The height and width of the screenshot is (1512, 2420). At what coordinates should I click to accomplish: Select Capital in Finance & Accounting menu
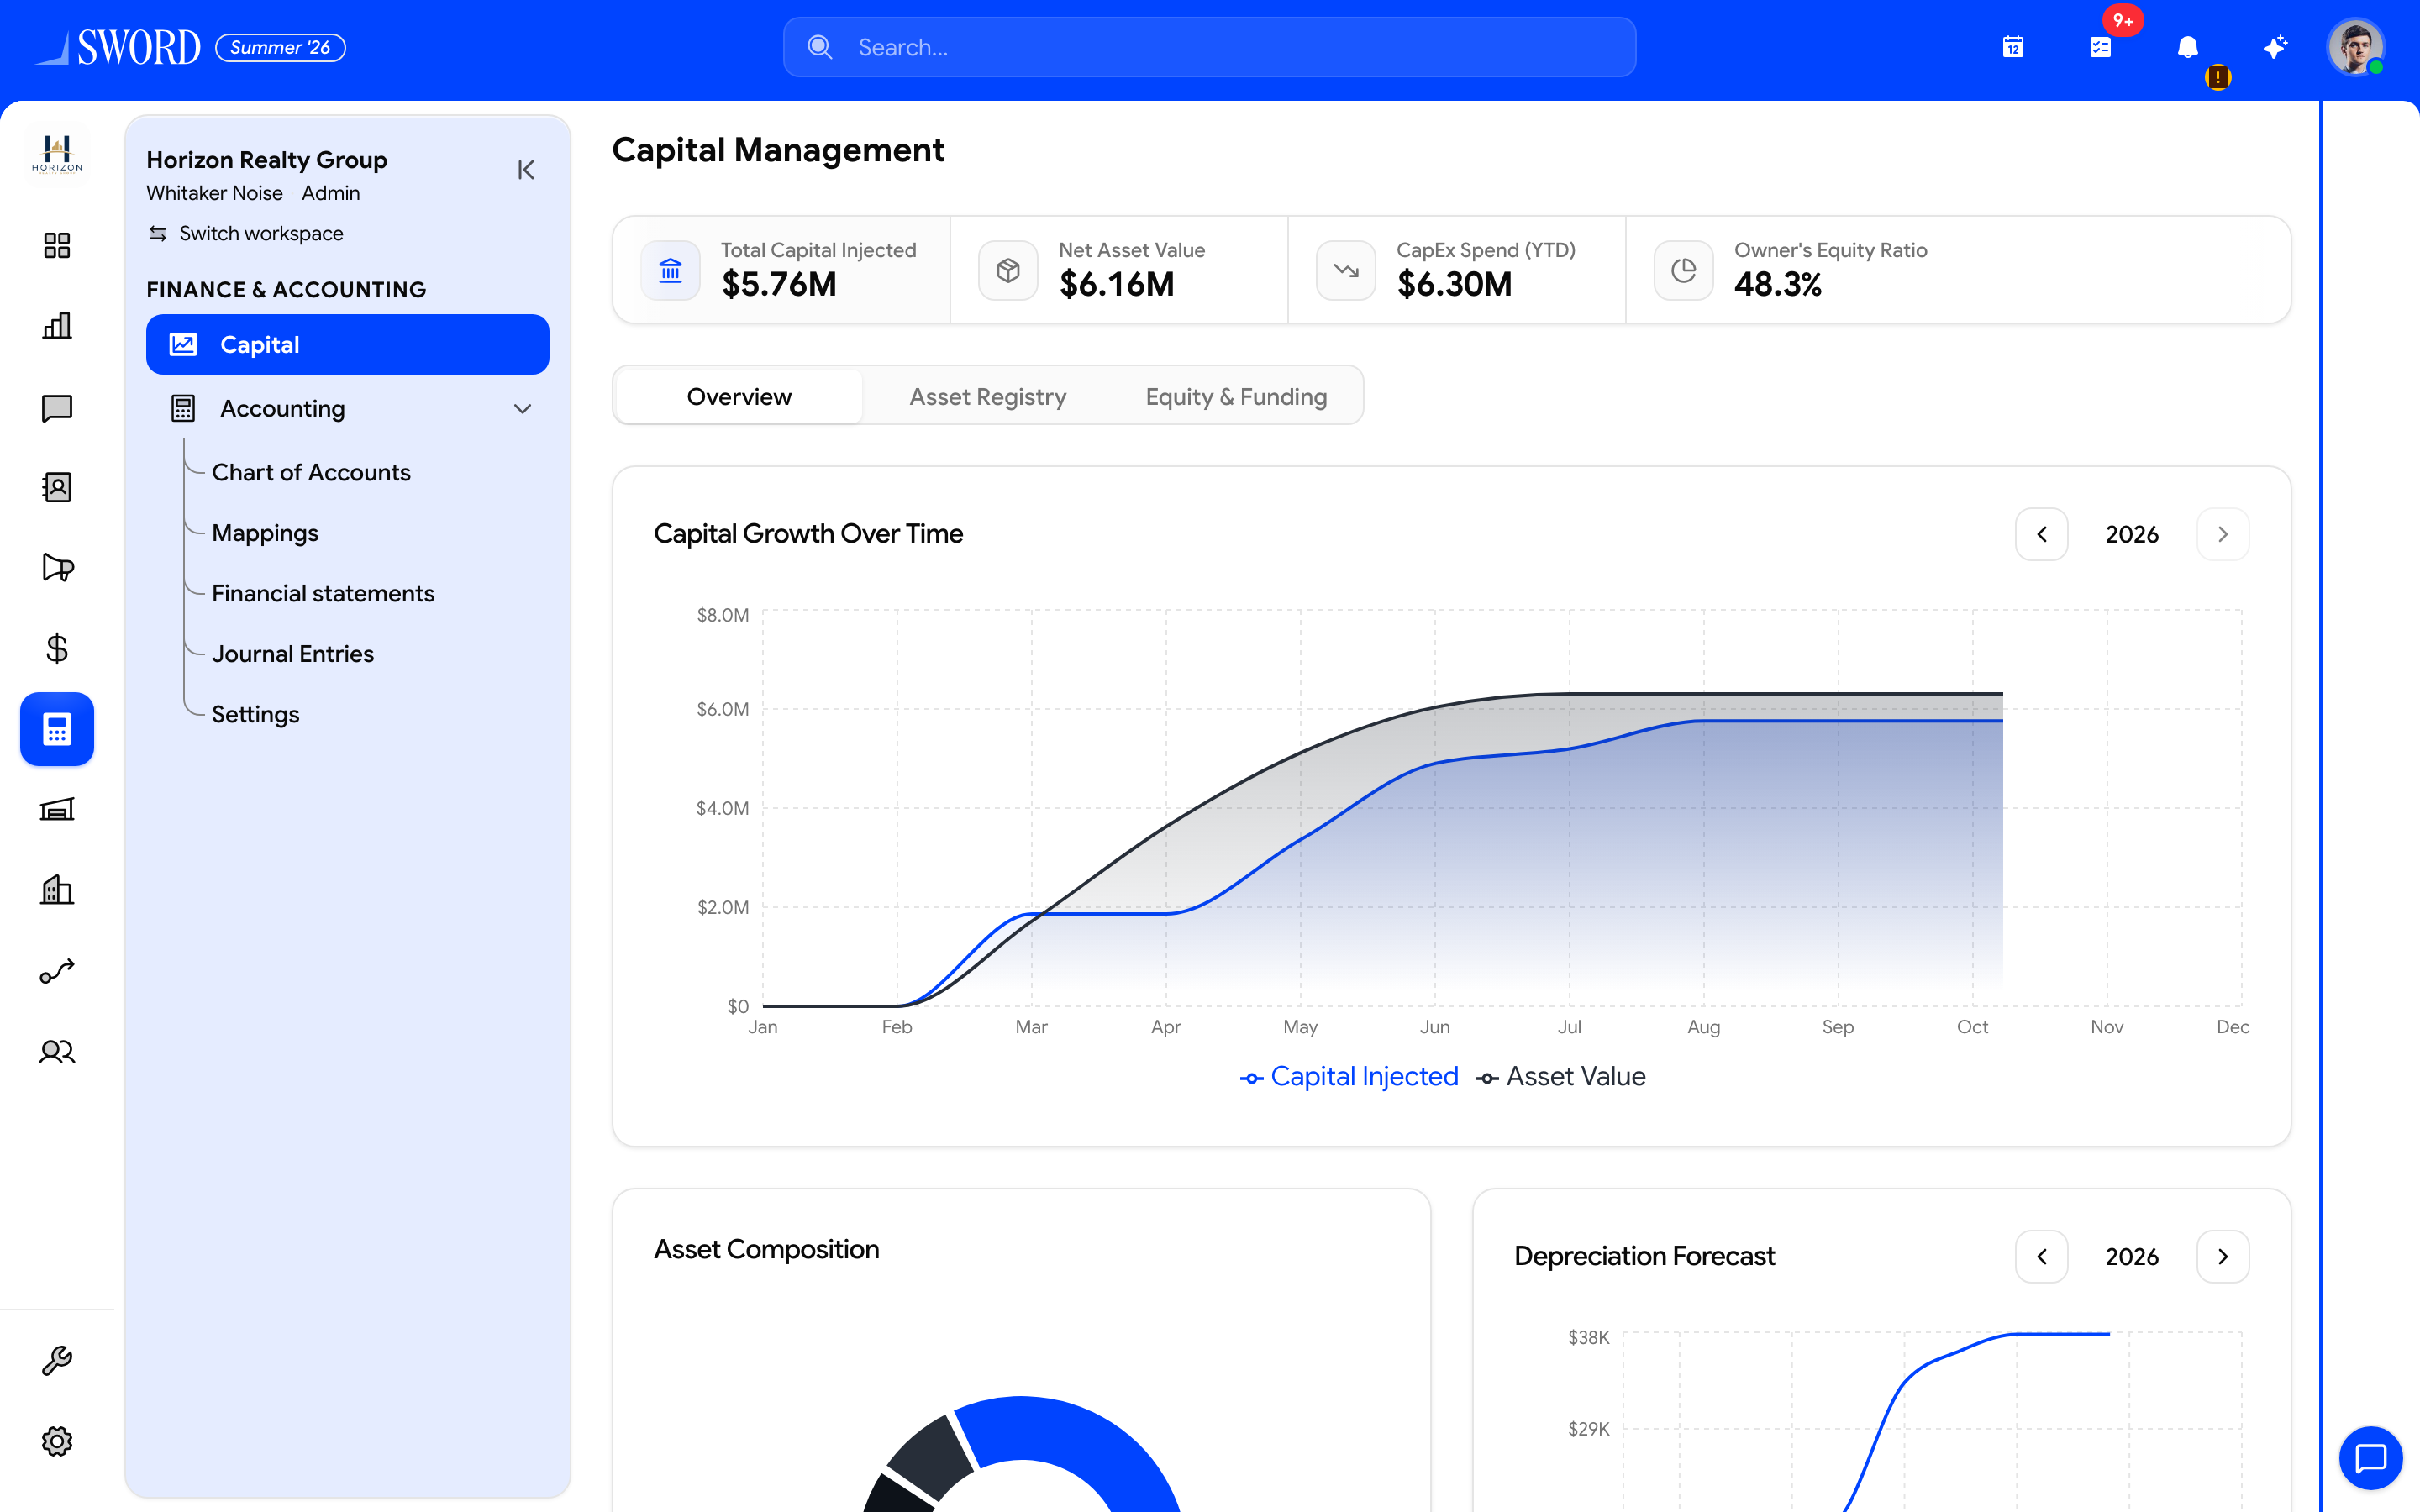pos(347,344)
